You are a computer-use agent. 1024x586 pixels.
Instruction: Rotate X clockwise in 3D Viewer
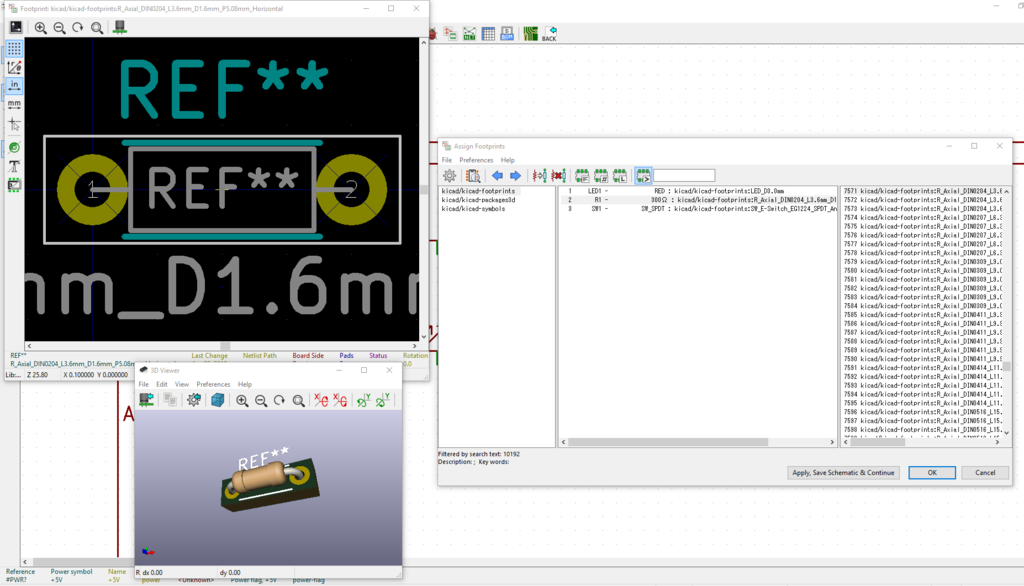321,400
